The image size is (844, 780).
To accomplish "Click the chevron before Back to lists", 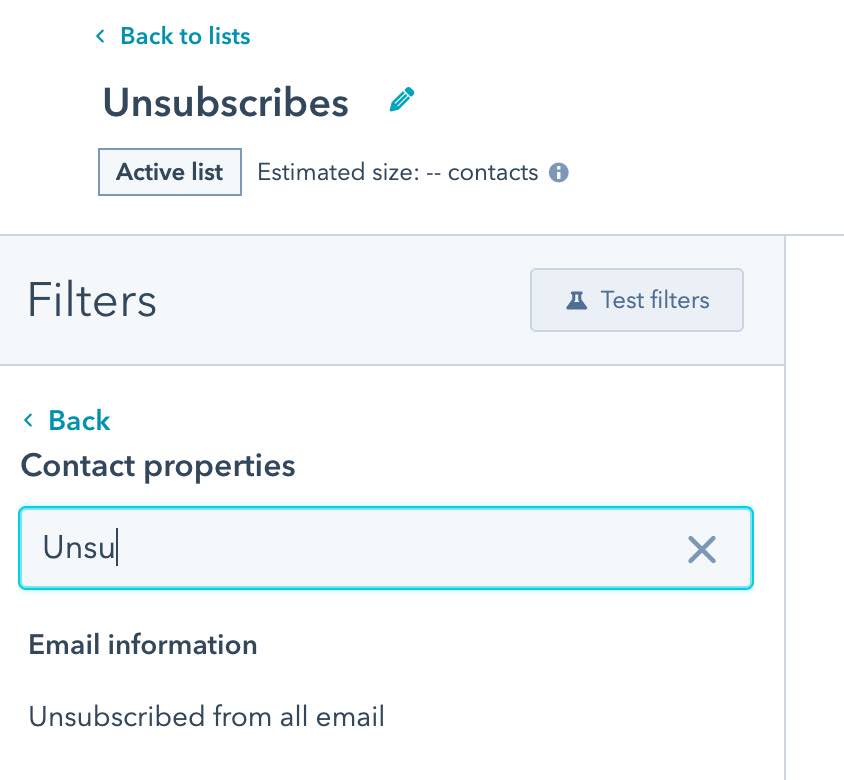I will click(100, 36).
